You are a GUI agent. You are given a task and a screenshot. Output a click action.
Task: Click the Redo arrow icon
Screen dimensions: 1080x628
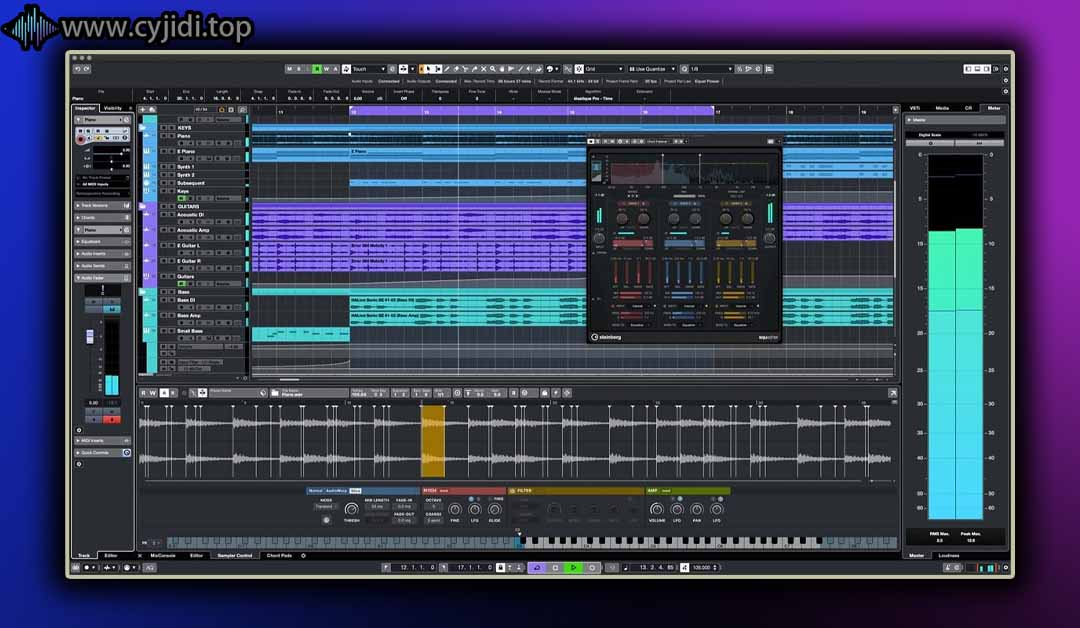click(86, 69)
